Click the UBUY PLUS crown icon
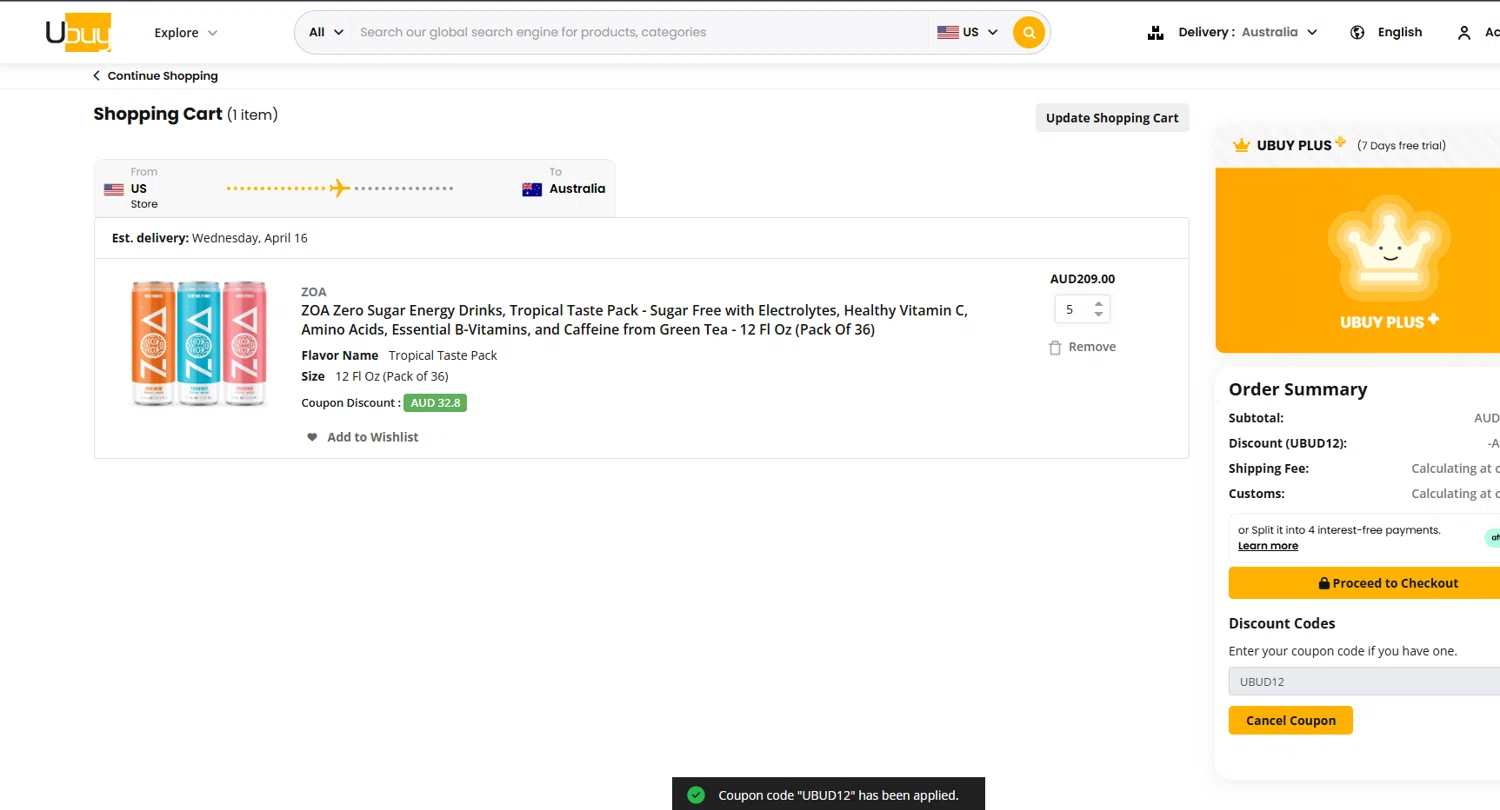Screen dimensions: 1500x810 pos(1242,146)
